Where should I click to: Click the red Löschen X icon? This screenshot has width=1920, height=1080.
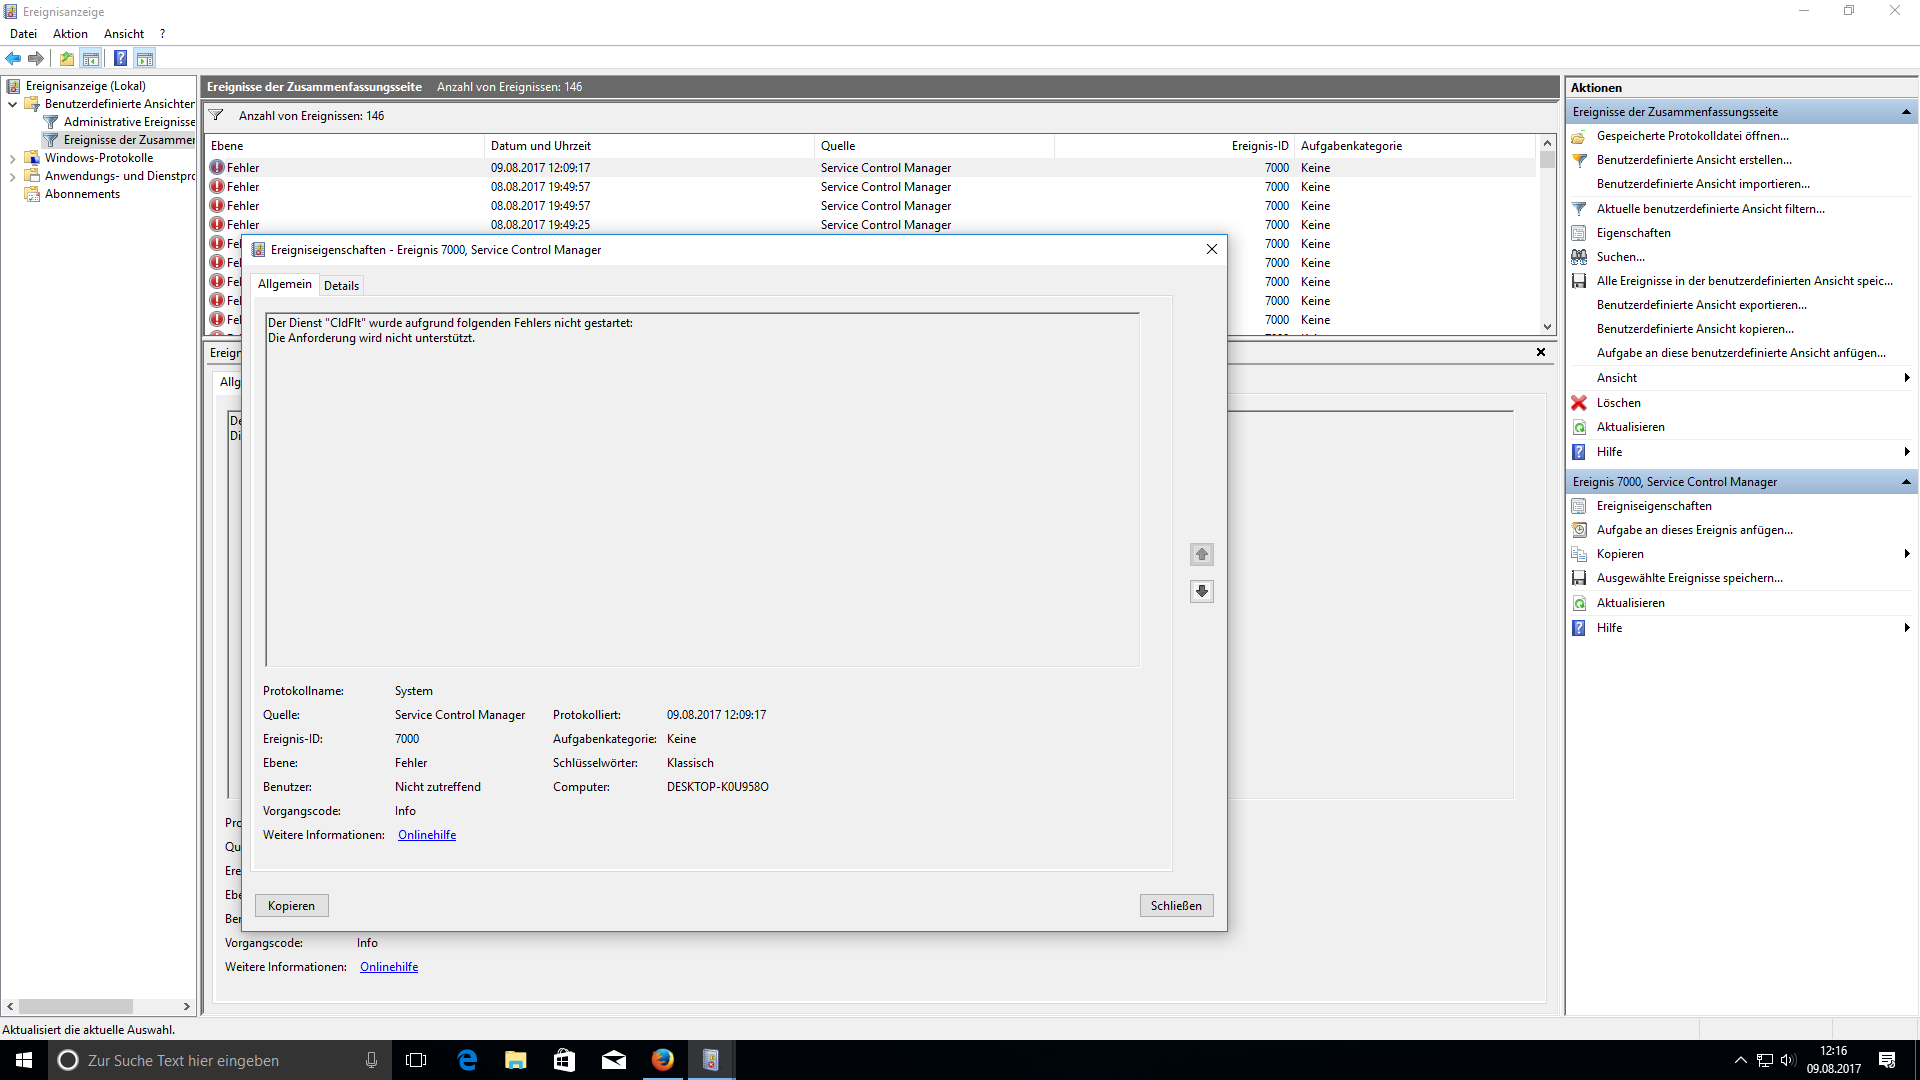pyautogui.click(x=1579, y=403)
